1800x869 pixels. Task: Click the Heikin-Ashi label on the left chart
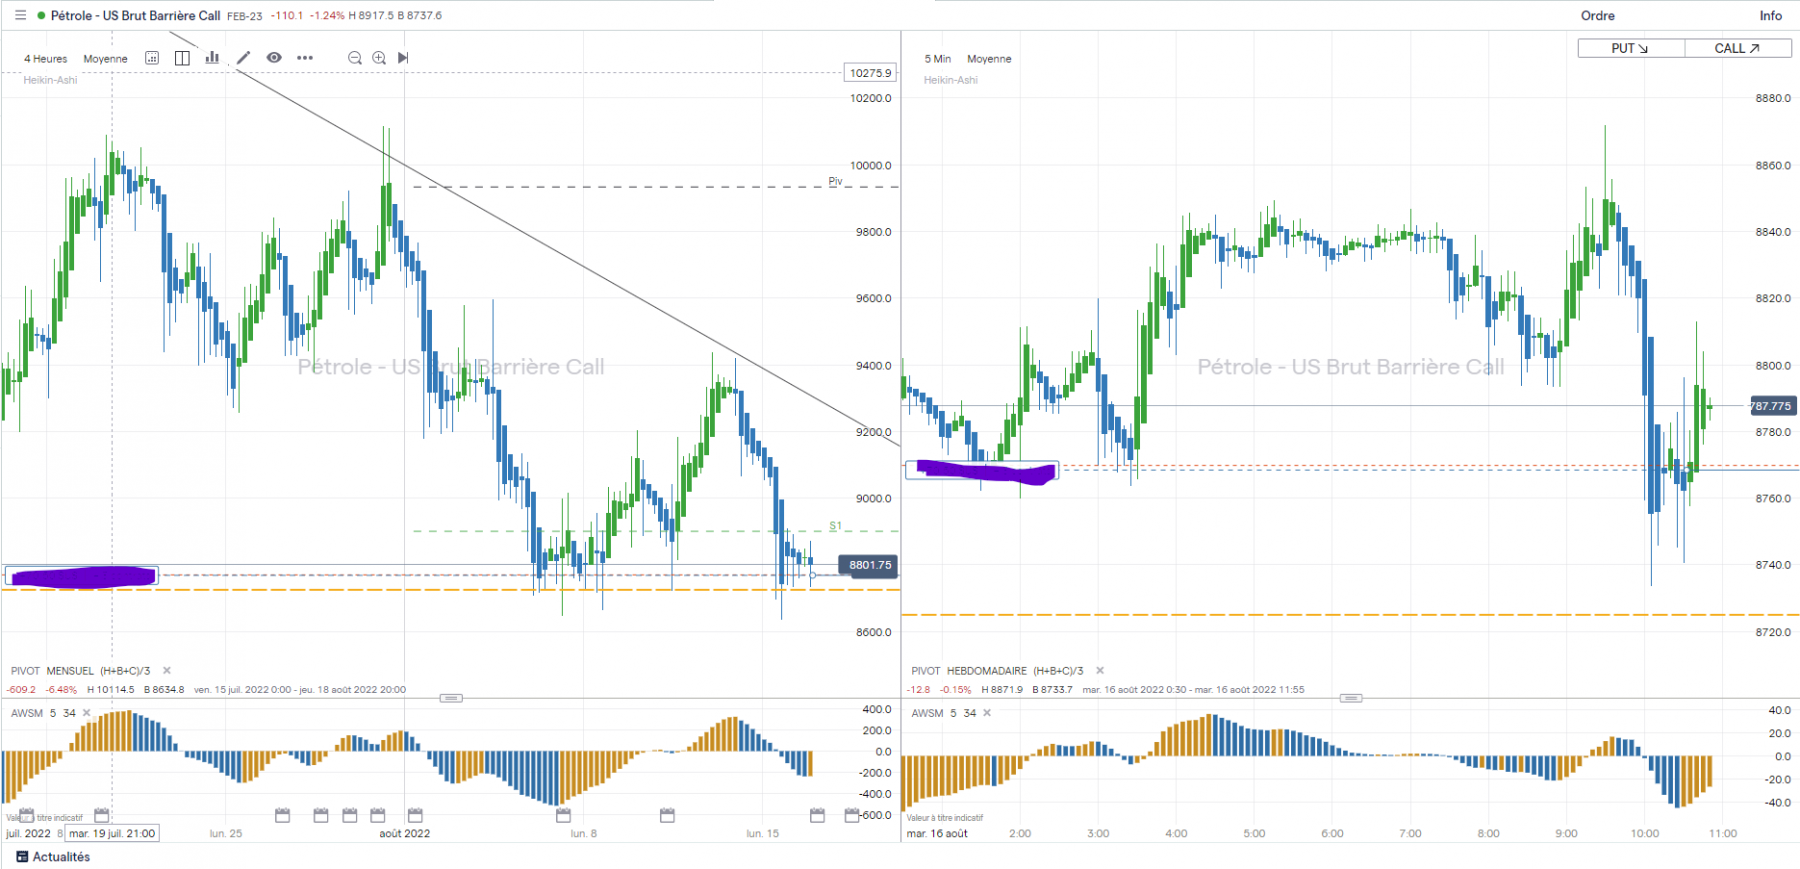50,80
